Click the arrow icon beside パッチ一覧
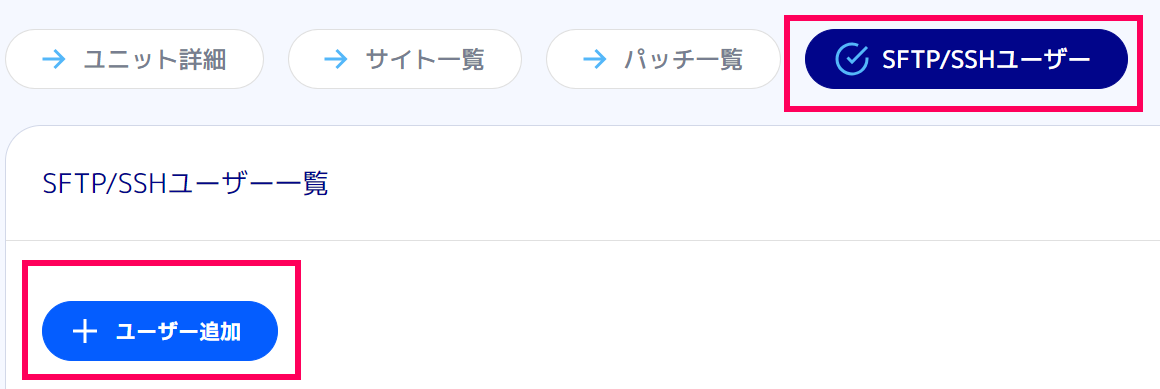Screen dimensions: 1160x389 (595, 59)
